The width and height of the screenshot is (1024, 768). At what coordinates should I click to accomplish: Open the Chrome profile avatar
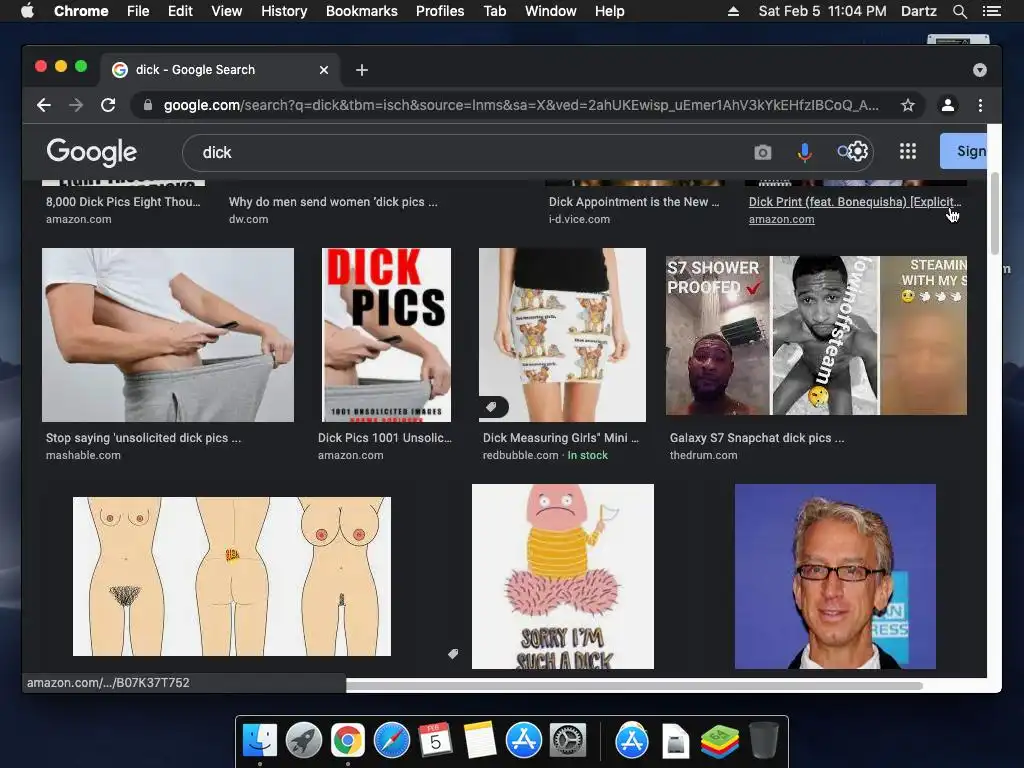coord(948,105)
